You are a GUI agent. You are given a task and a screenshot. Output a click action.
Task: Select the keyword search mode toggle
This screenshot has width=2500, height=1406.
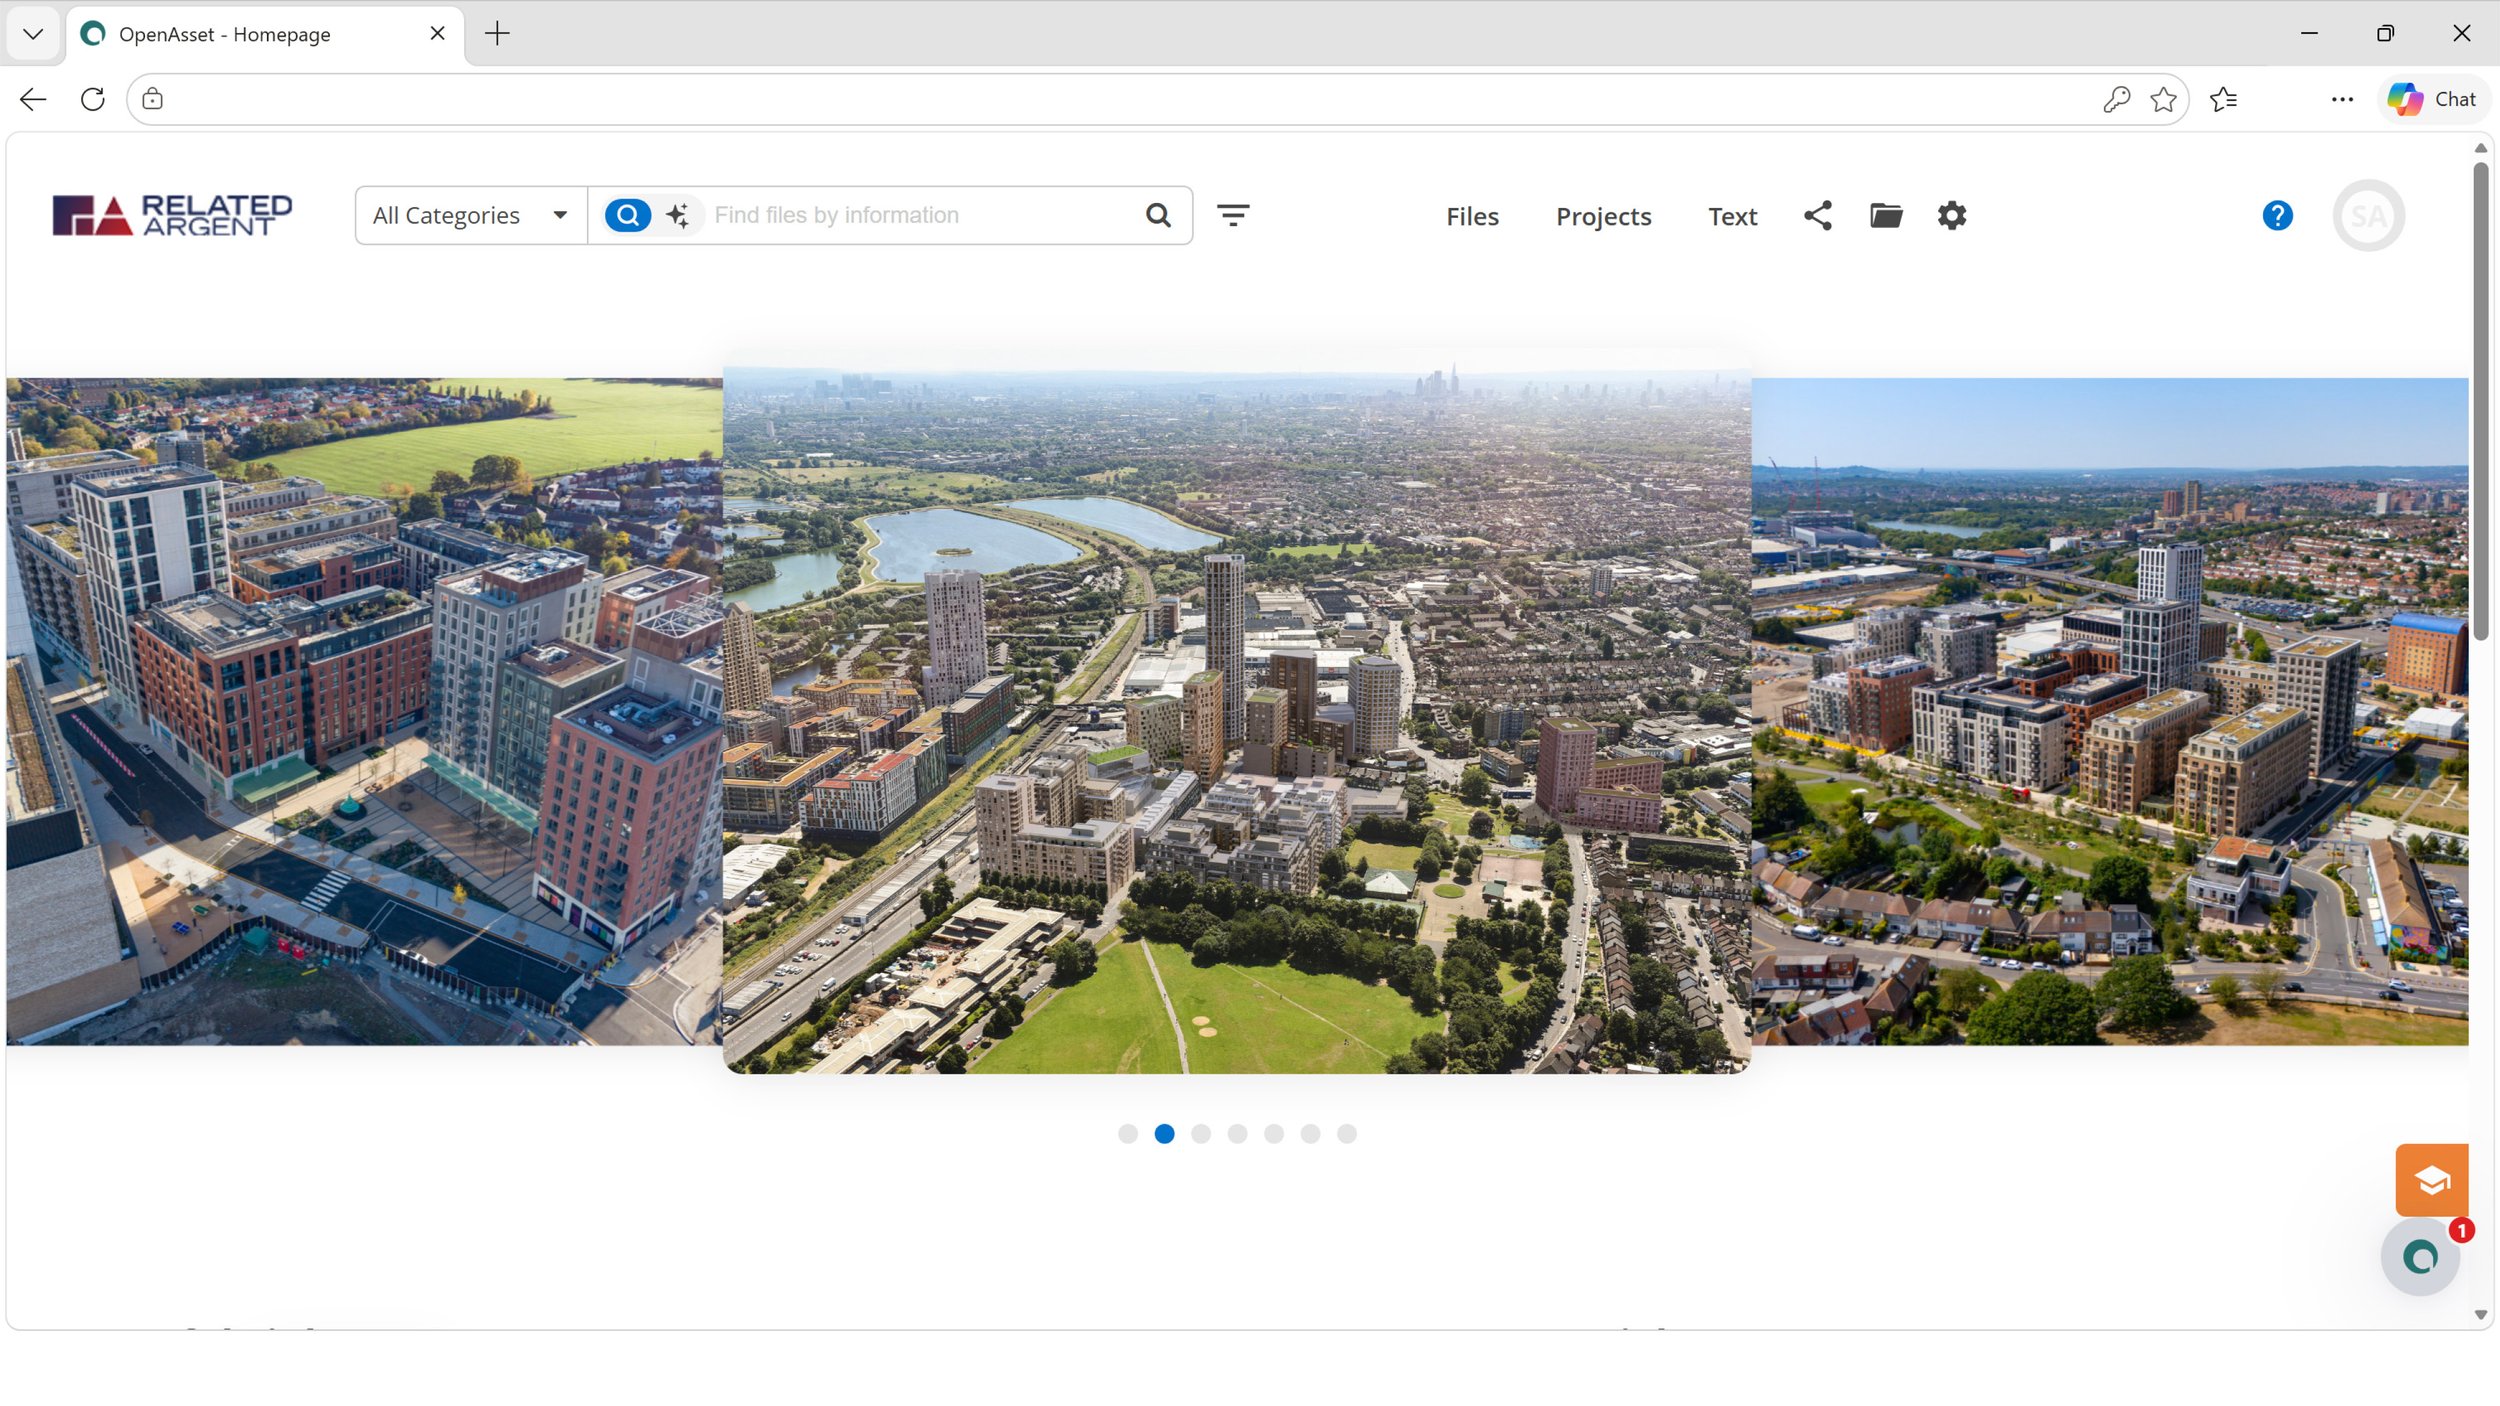[628, 215]
